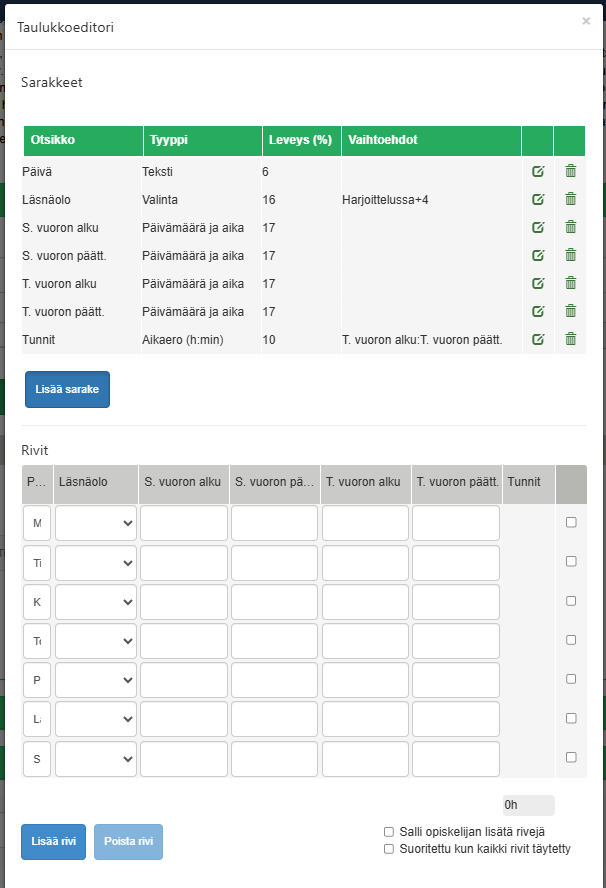Select the first row's checkbox

tap(571, 522)
